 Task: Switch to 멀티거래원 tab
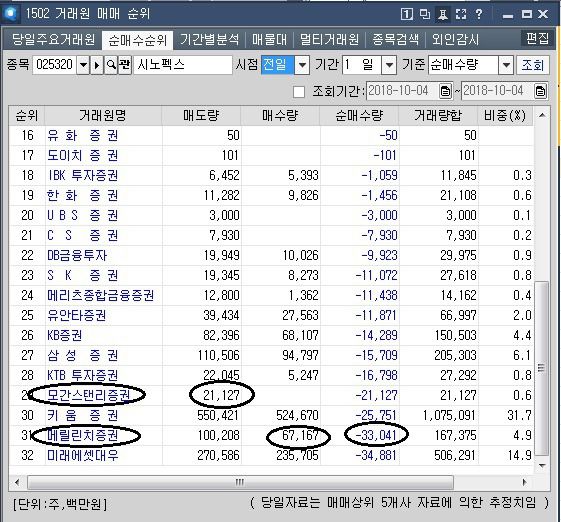(x=329, y=39)
